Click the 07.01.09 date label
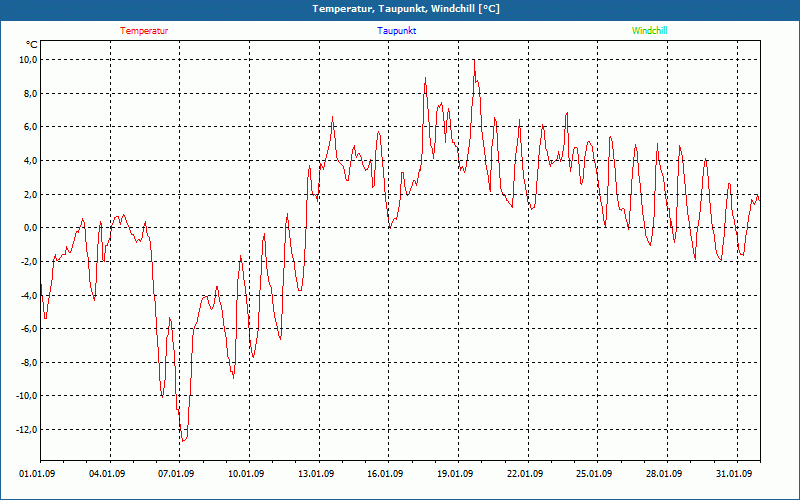800x500 pixels. tap(176, 474)
